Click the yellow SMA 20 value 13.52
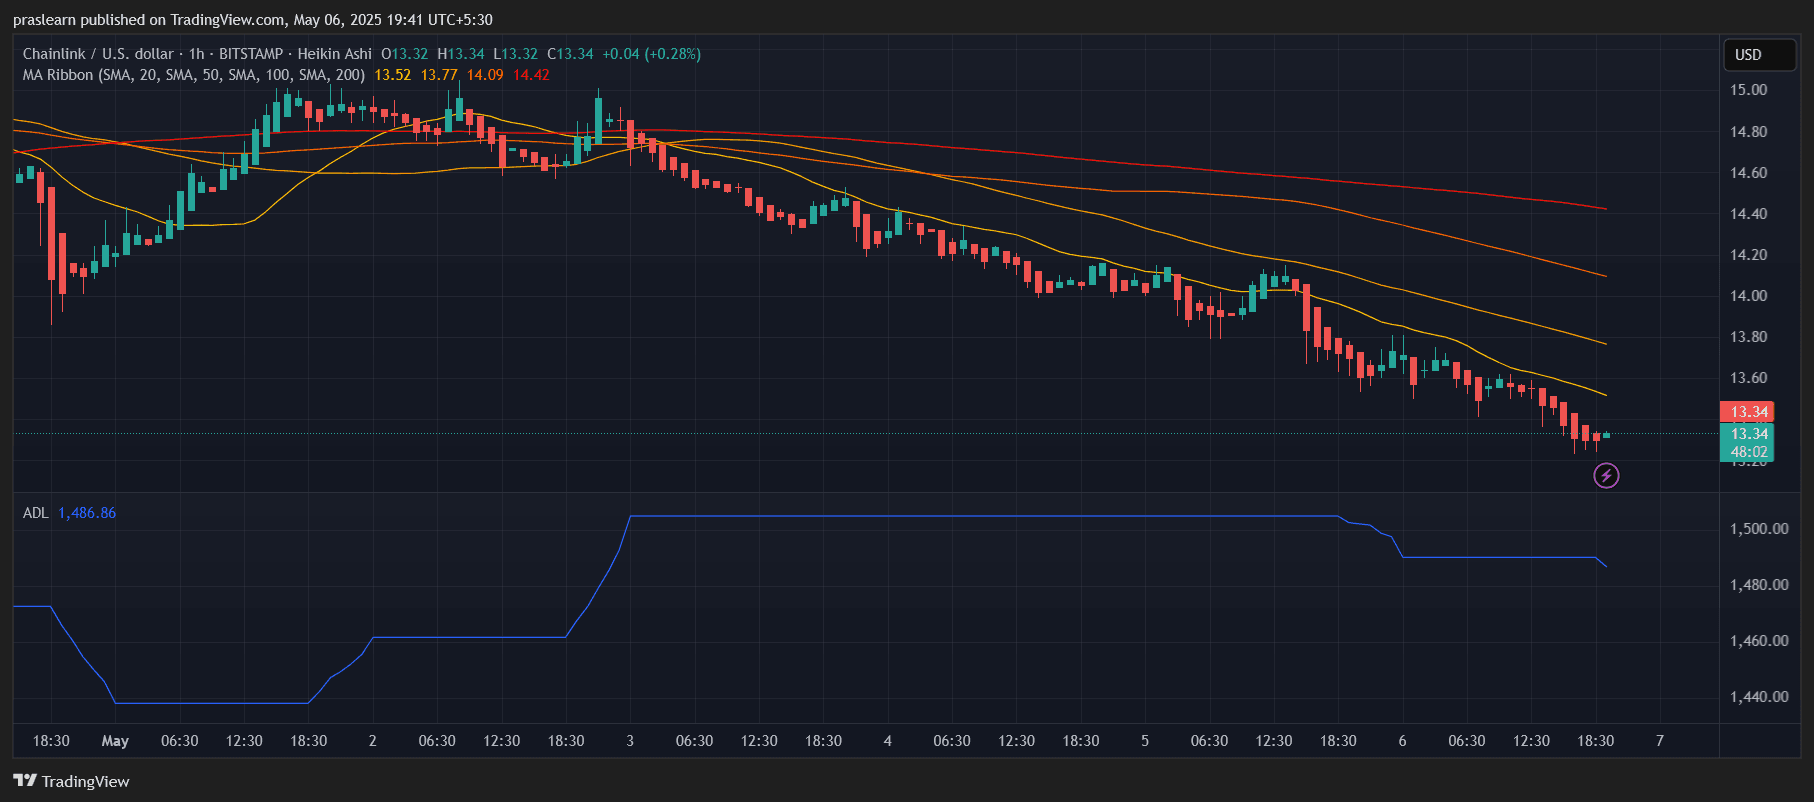This screenshot has width=1814, height=802. 392,75
